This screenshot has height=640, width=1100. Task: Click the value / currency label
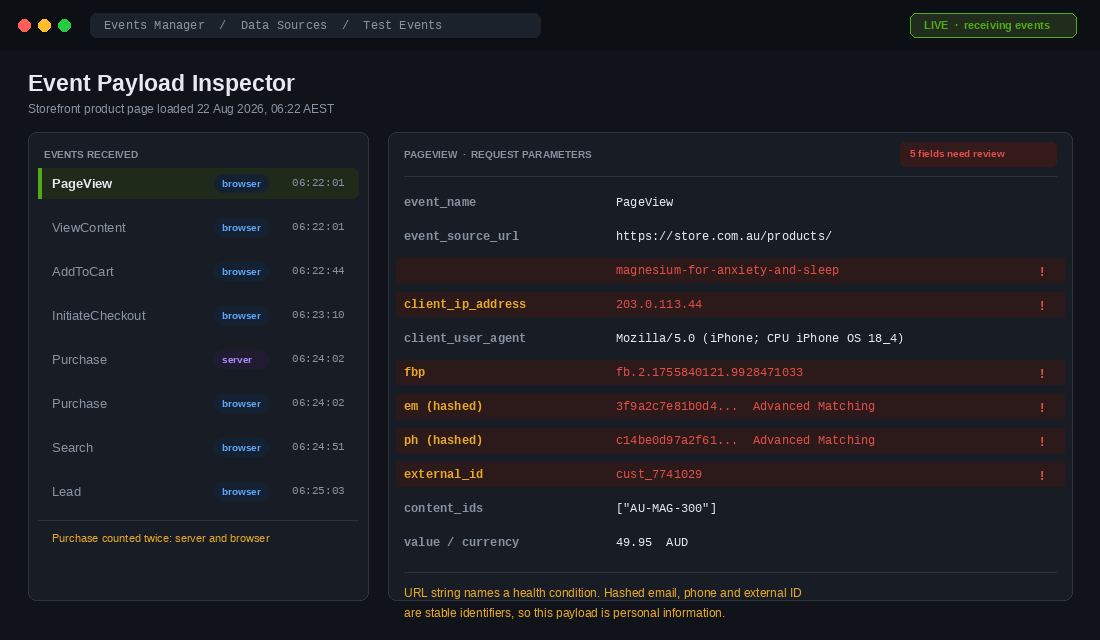462,542
